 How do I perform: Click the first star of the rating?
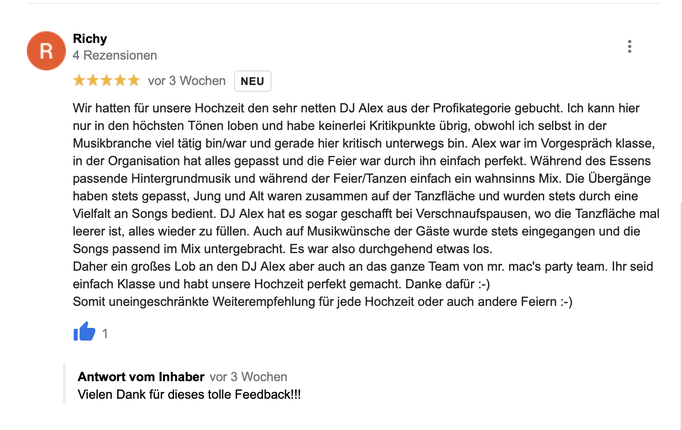click(79, 80)
